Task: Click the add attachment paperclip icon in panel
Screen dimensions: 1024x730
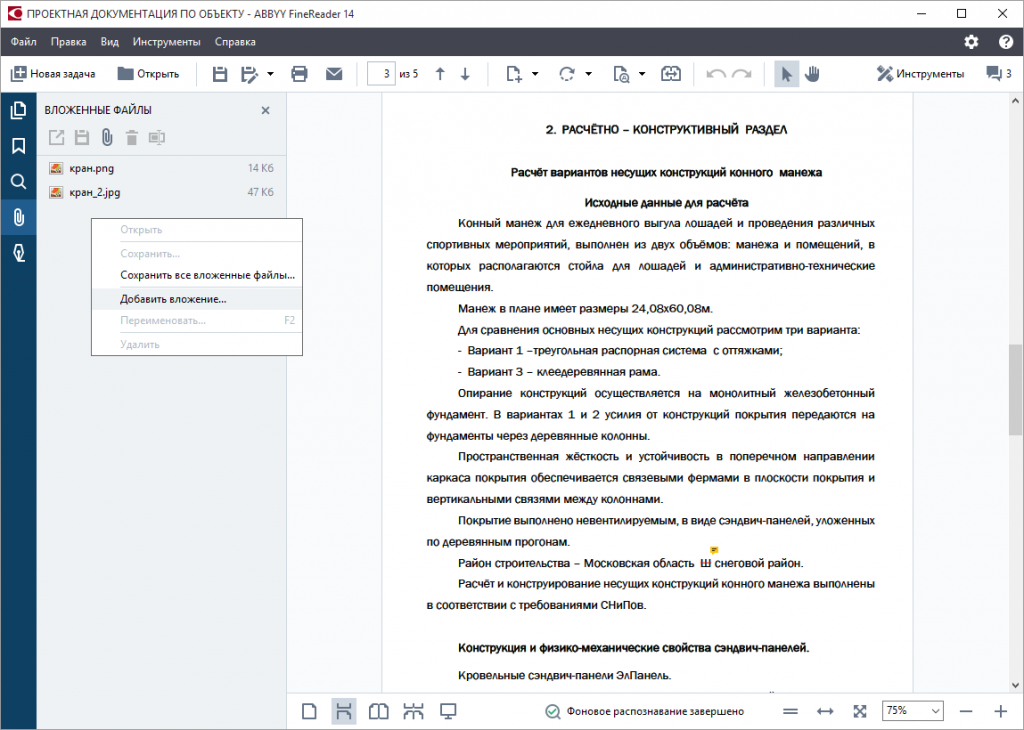Action: pos(107,137)
